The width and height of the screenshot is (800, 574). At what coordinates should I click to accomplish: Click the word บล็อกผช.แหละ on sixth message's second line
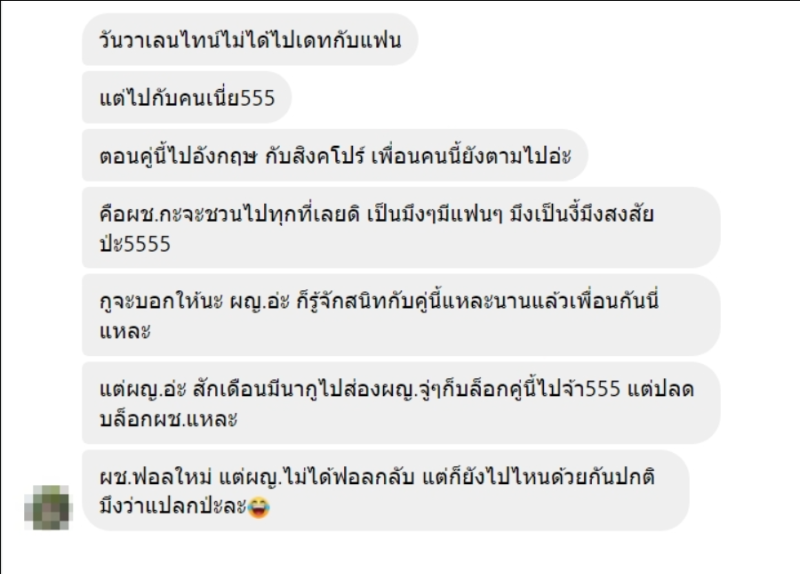pos(168,419)
